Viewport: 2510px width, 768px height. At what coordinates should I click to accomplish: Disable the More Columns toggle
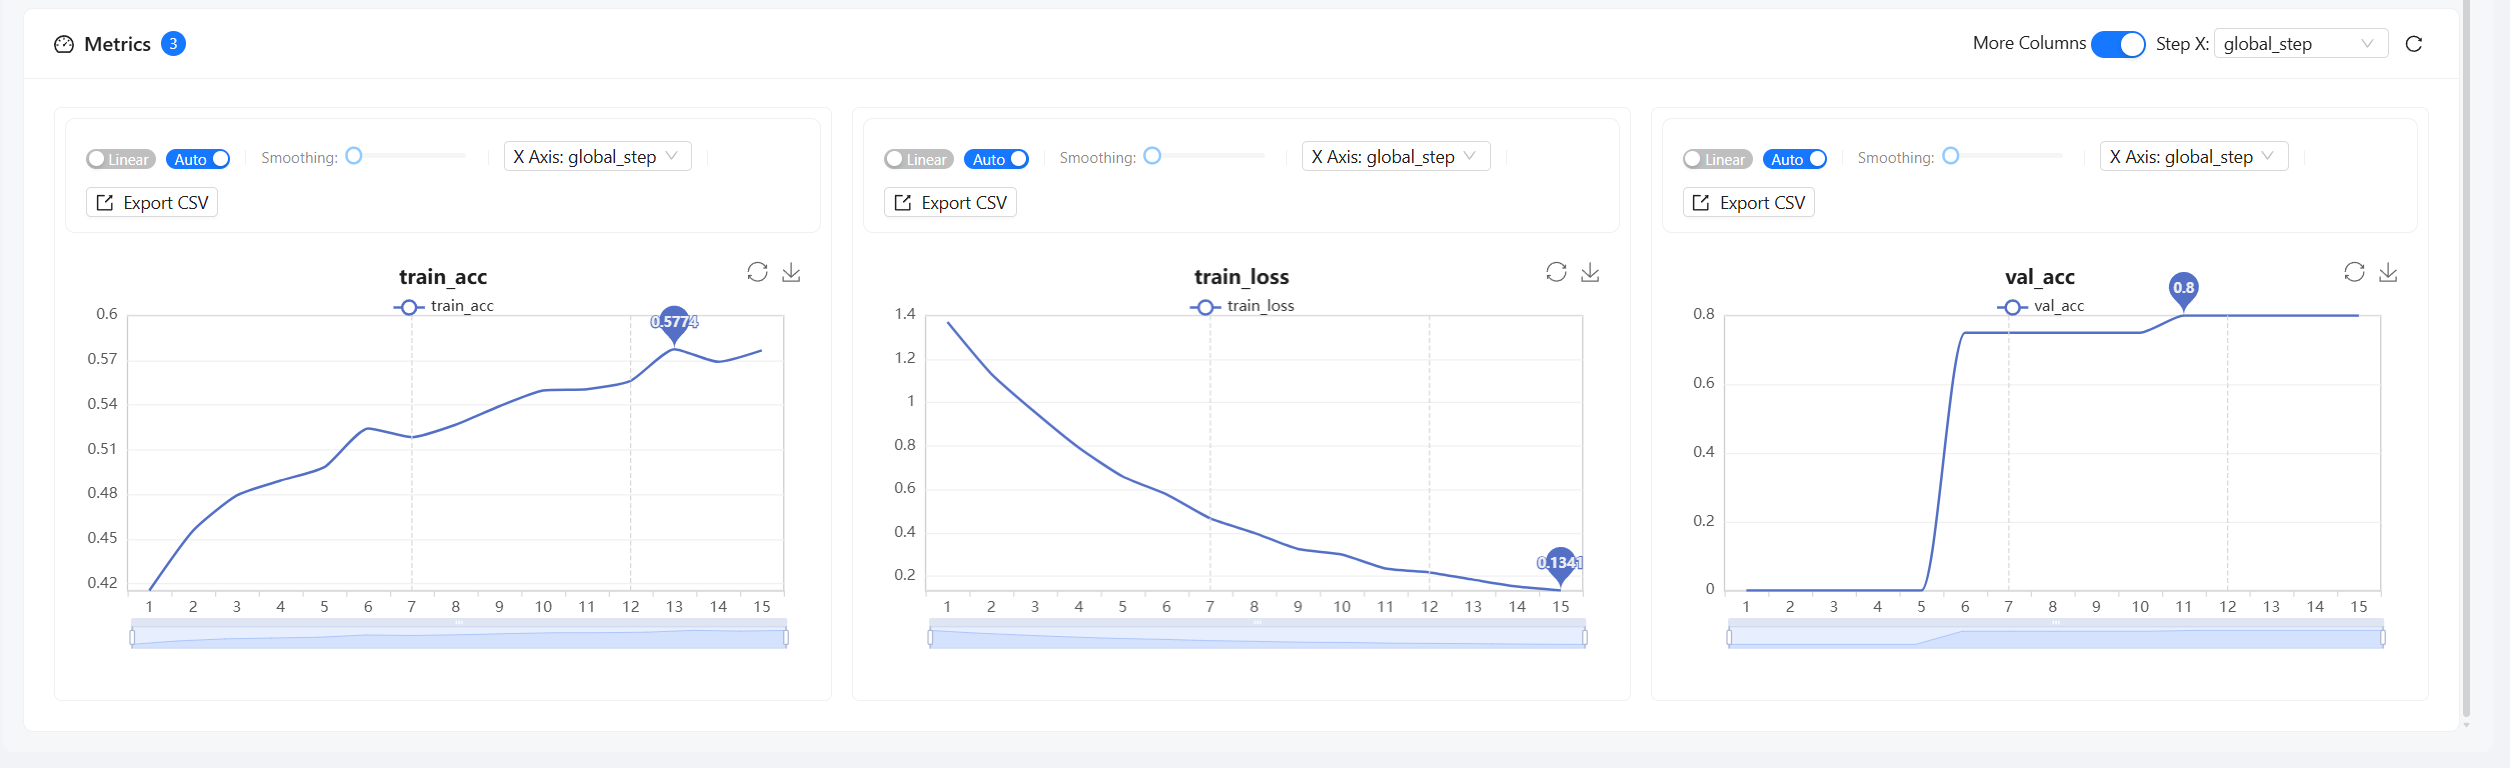pyautogui.click(x=2118, y=44)
